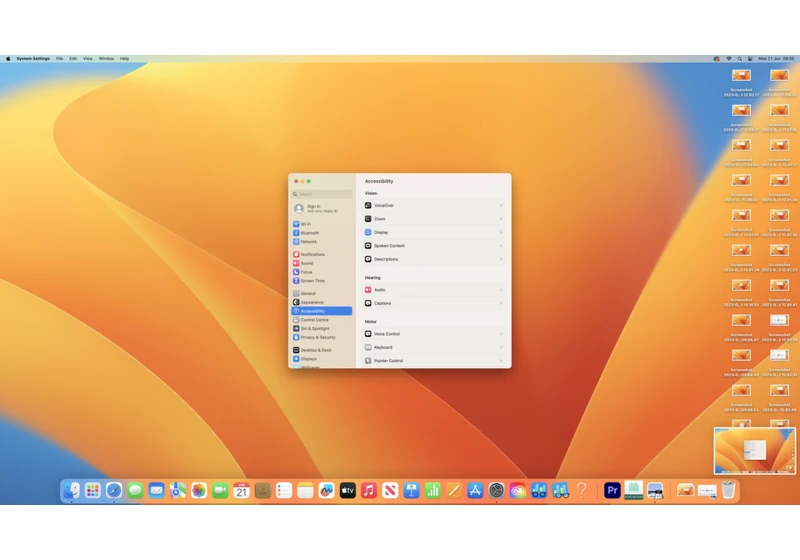Open the Help menu
This screenshot has height=560, width=800.
(x=124, y=59)
